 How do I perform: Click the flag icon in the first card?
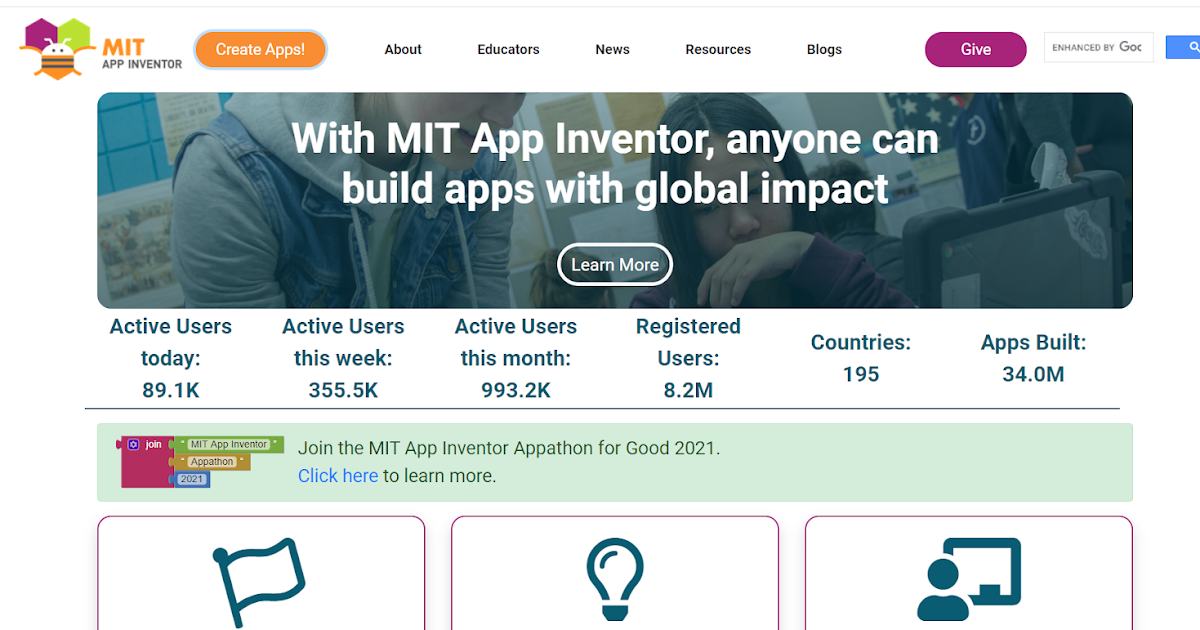point(259,580)
